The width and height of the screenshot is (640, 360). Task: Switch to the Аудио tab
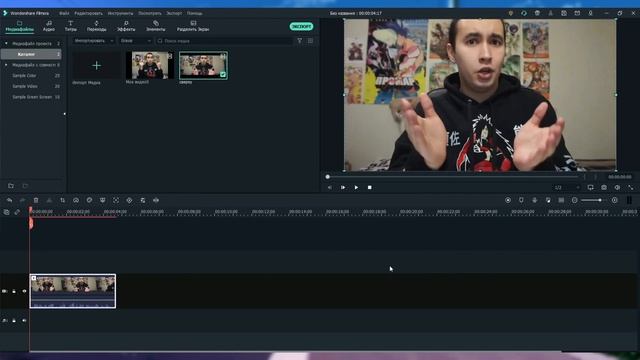[x=49, y=26]
